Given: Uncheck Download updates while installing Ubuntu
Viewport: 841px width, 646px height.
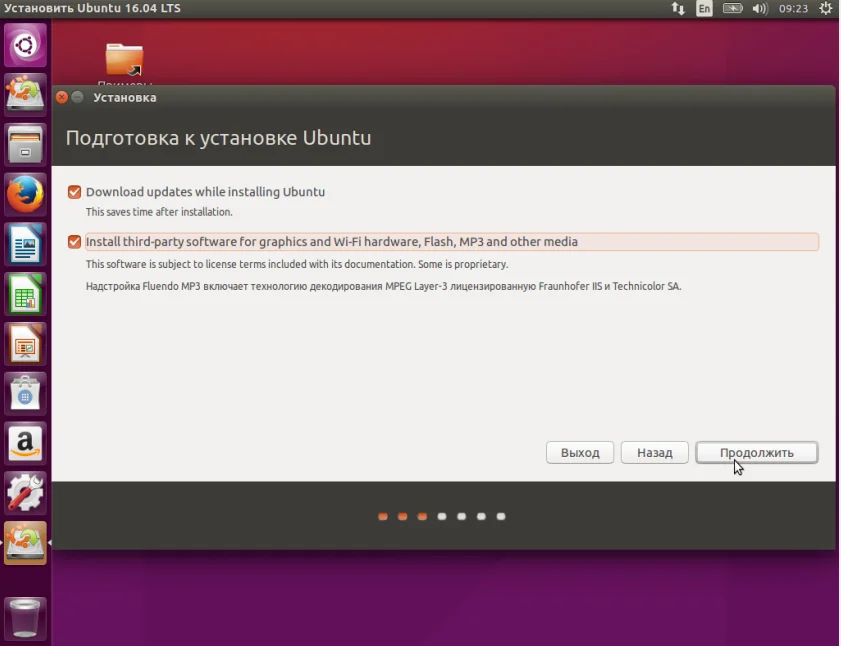Looking at the screenshot, I should pos(75,192).
